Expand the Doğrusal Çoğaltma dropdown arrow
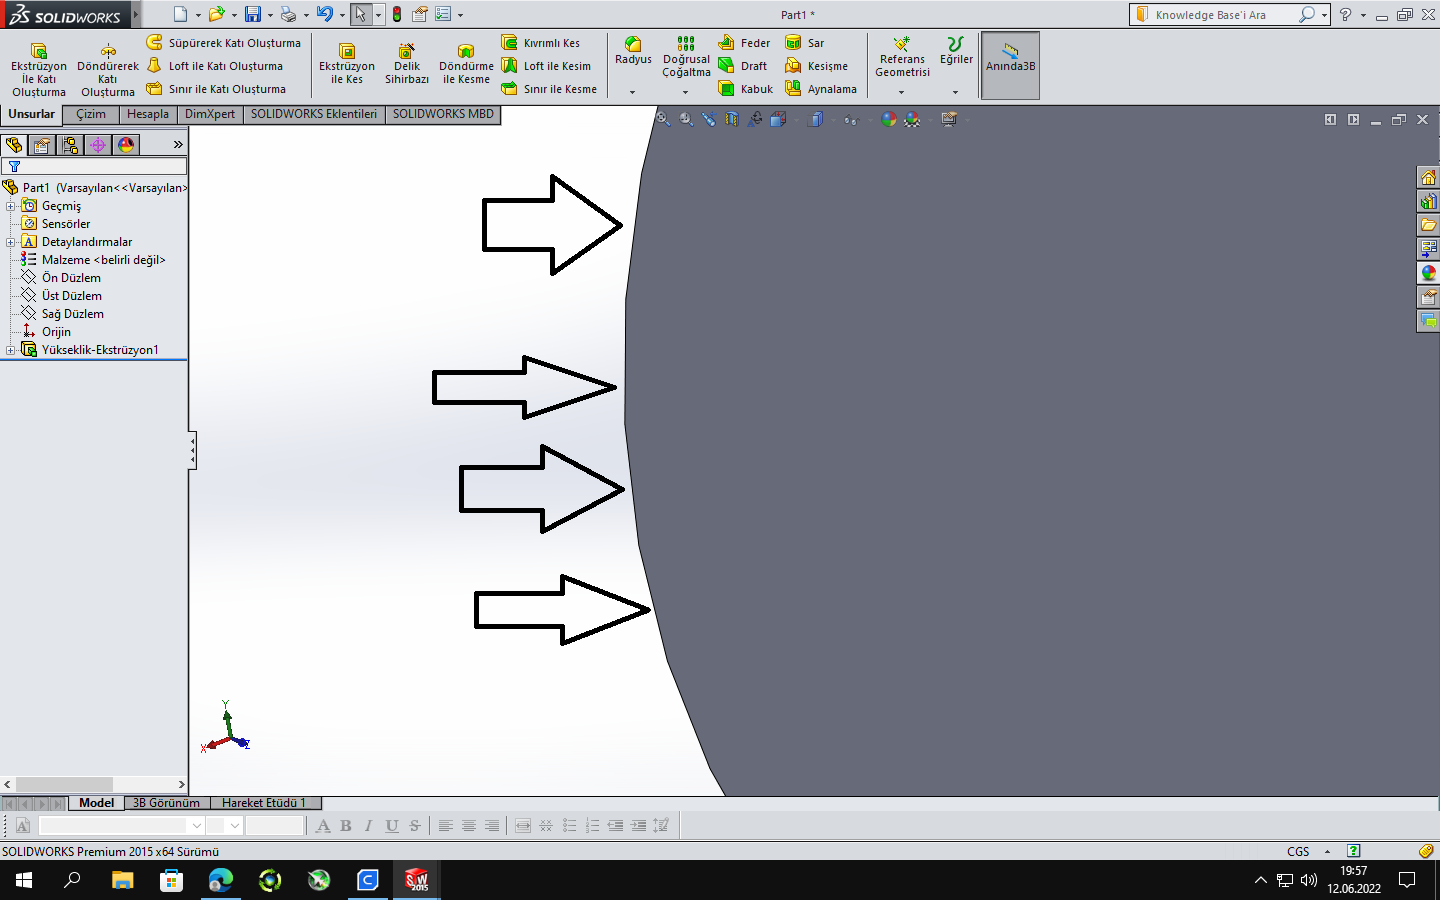The height and width of the screenshot is (900, 1440). coord(685,92)
